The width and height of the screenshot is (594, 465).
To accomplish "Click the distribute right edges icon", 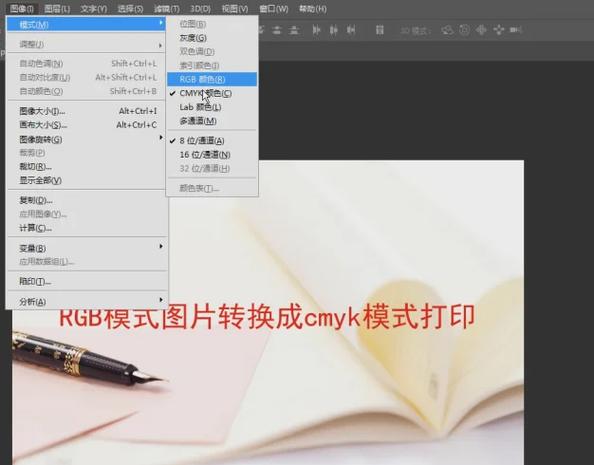I will coord(351,30).
